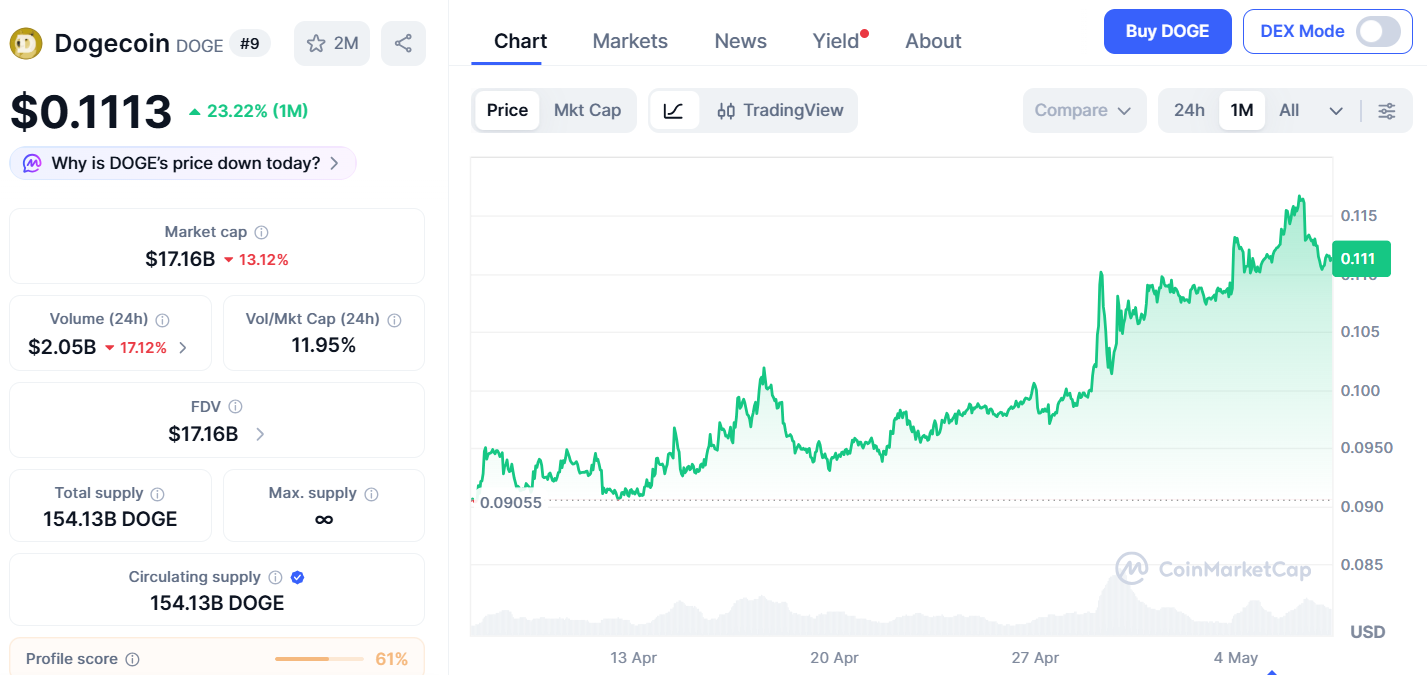Open 'Why is DOGE's price down today?'
Image resolution: width=1427 pixels, height=675 pixels.
point(183,163)
